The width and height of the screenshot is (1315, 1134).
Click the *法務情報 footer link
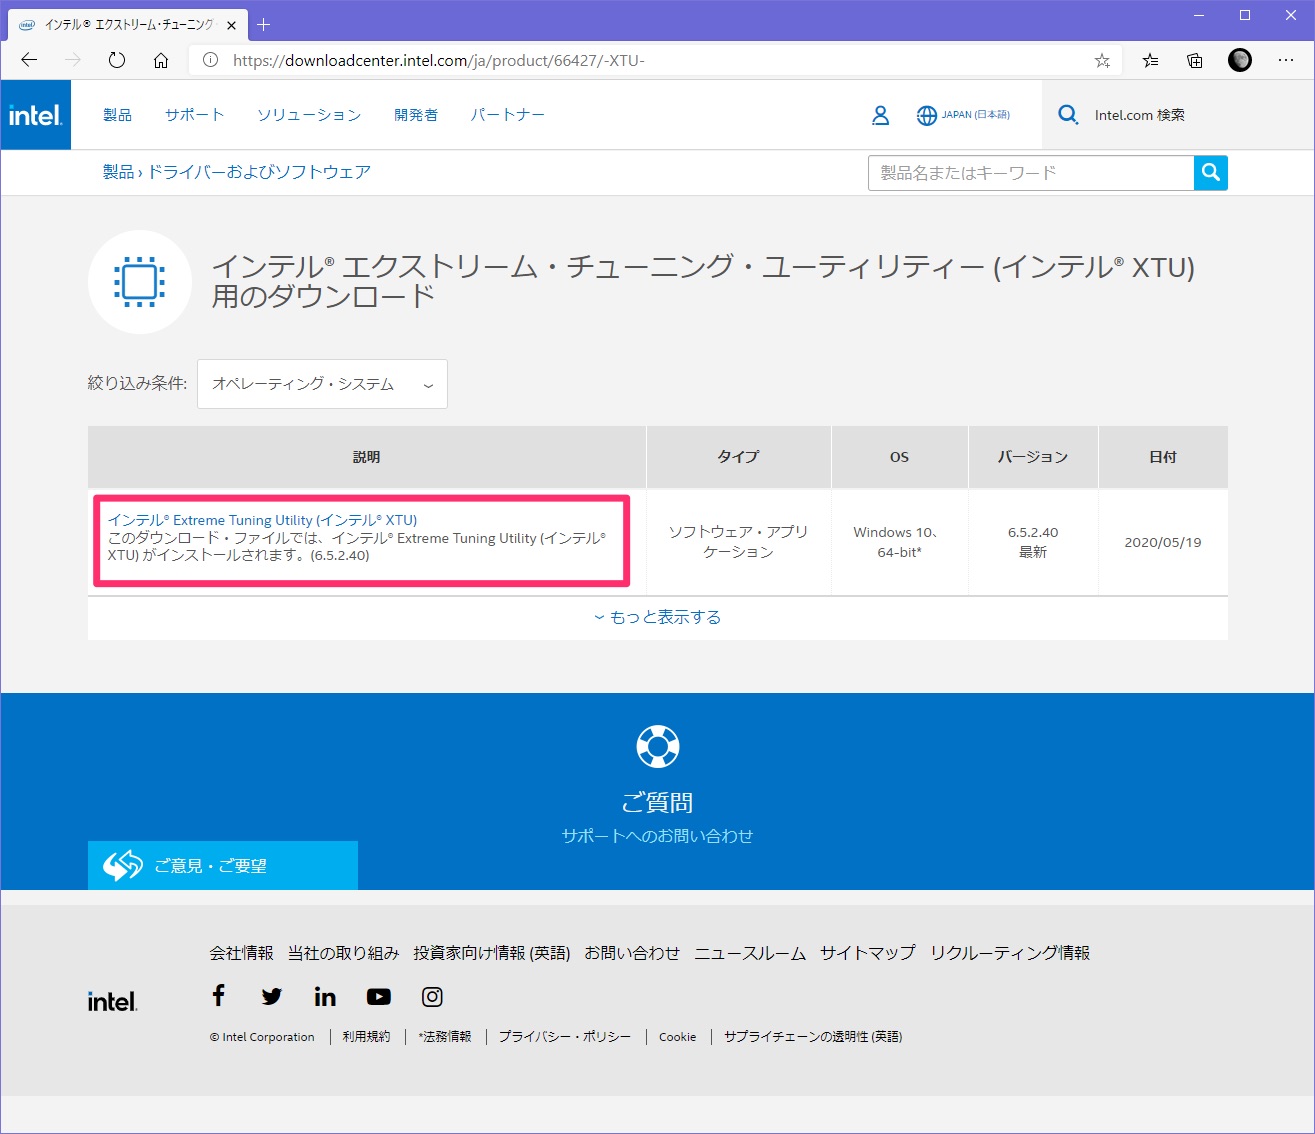(x=445, y=1037)
